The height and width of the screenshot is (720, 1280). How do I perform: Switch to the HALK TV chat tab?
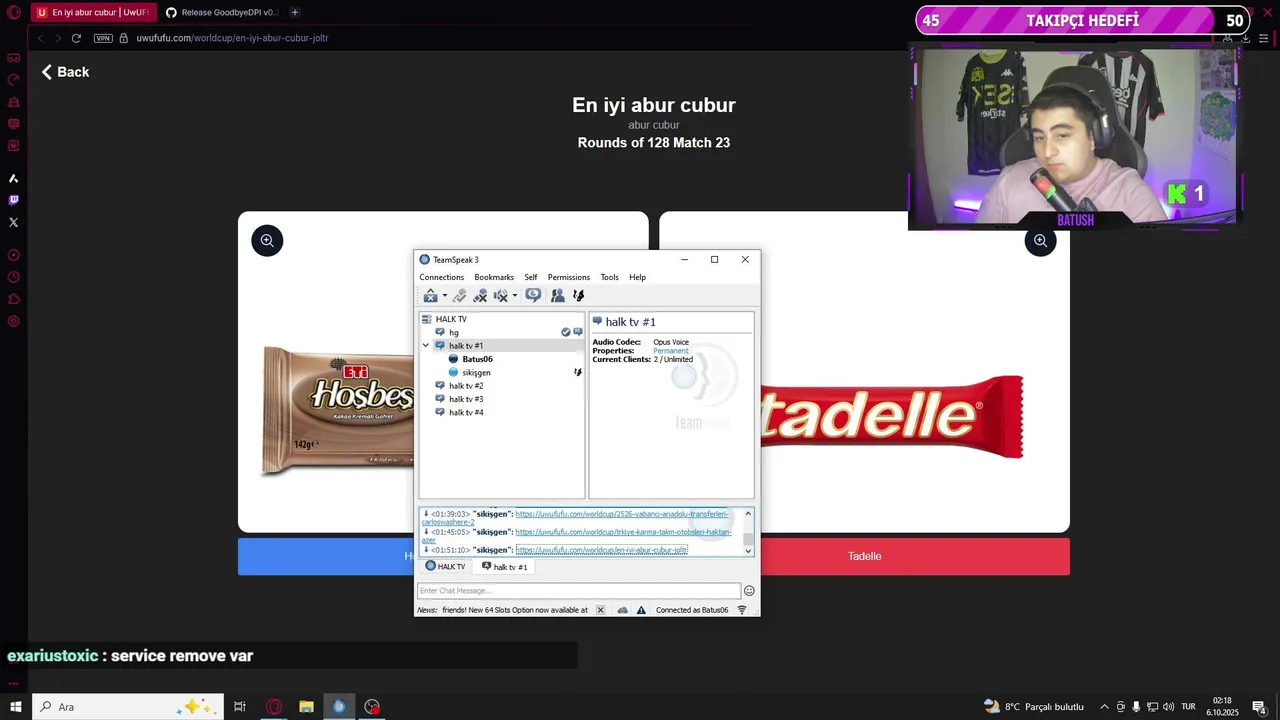click(x=446, y=566)
